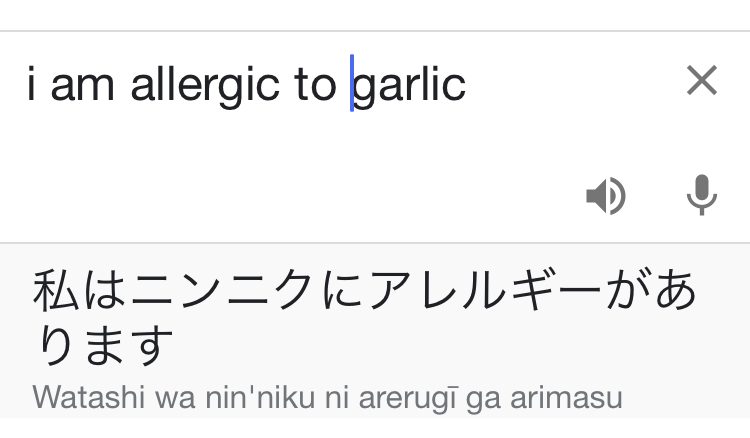Screen dimensions: 750x438
Task: Play pronunciation with the speaker icon
Action: (605, 196)
